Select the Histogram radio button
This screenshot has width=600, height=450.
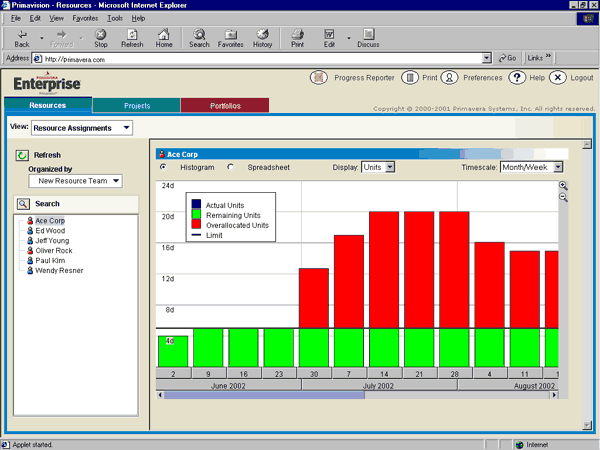pyautogui.click(x=163, y=167)
